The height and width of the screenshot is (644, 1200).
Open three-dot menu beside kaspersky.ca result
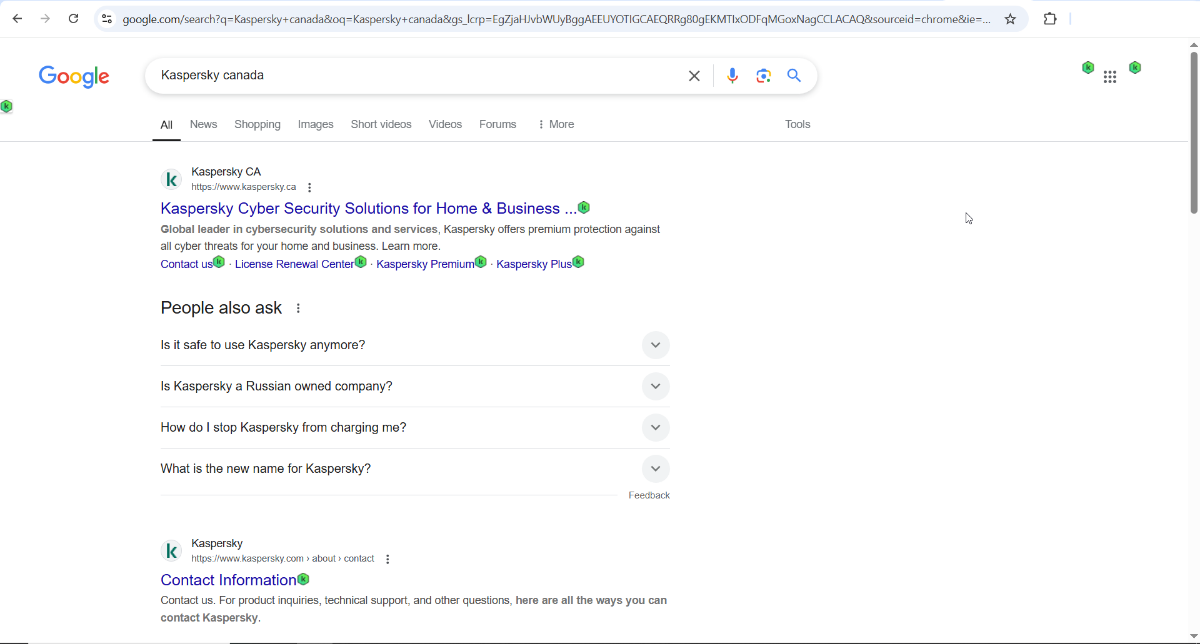(x=310, y=188)
